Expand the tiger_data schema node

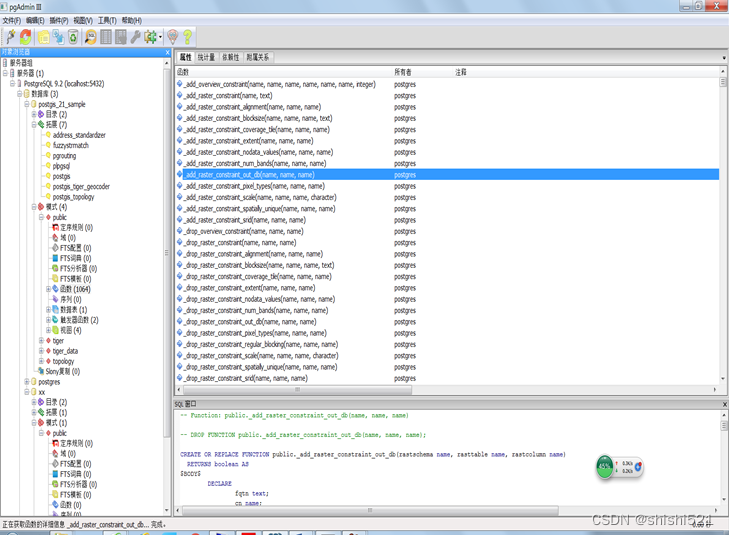pyautogui.click(x=41, y=351)
